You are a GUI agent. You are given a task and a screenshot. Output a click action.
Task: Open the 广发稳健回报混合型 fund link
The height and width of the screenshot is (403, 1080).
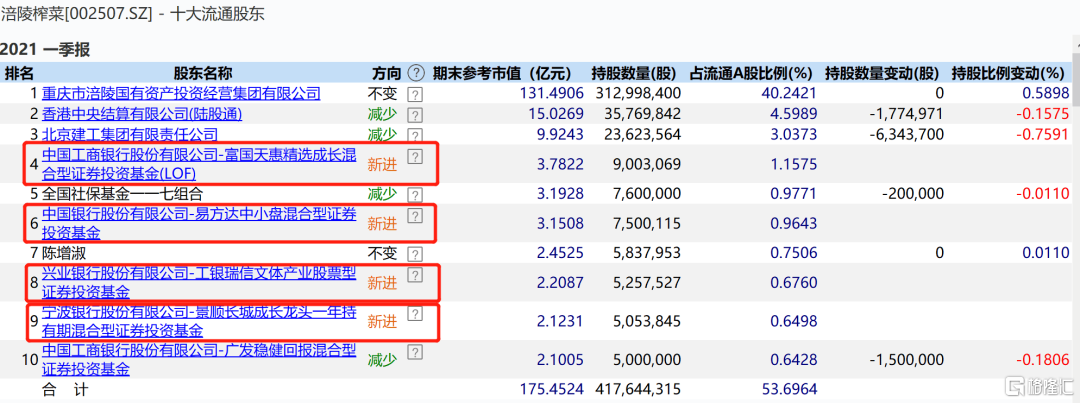click(199, 360)
